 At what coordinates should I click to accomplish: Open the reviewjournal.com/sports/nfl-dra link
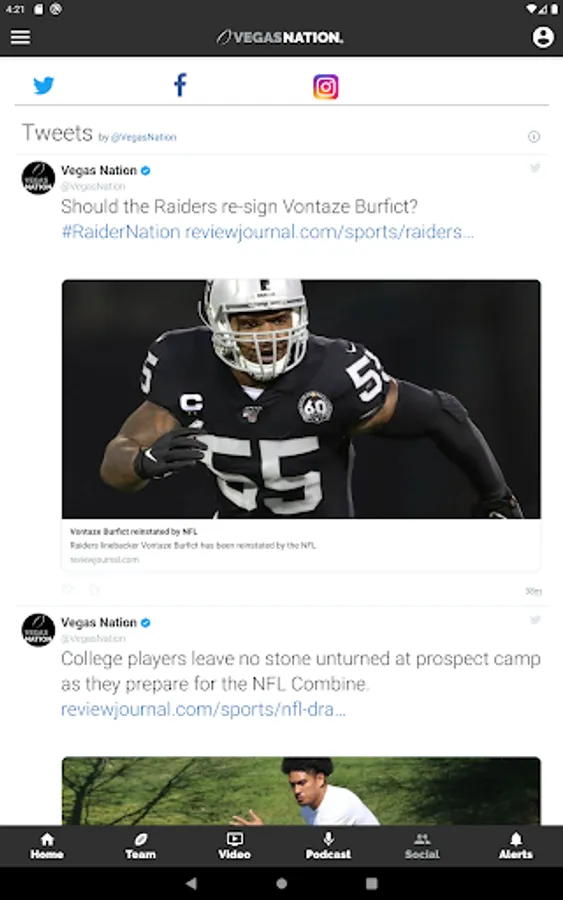pos(203,709)
